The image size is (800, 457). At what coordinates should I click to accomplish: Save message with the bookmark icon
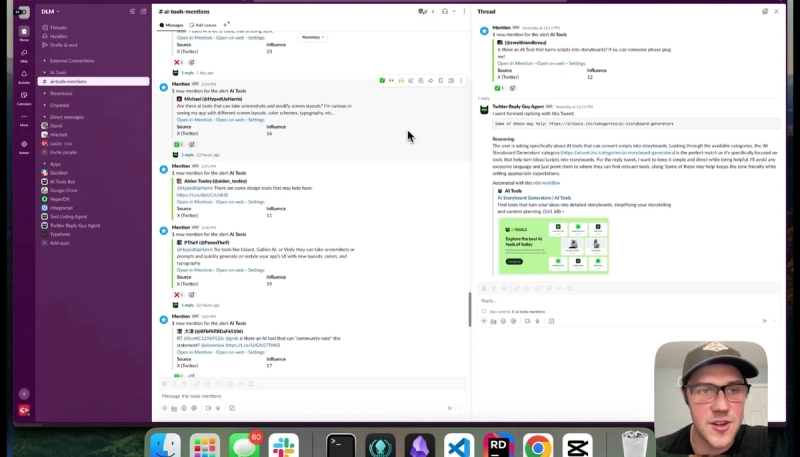click(x=441, y=81)
